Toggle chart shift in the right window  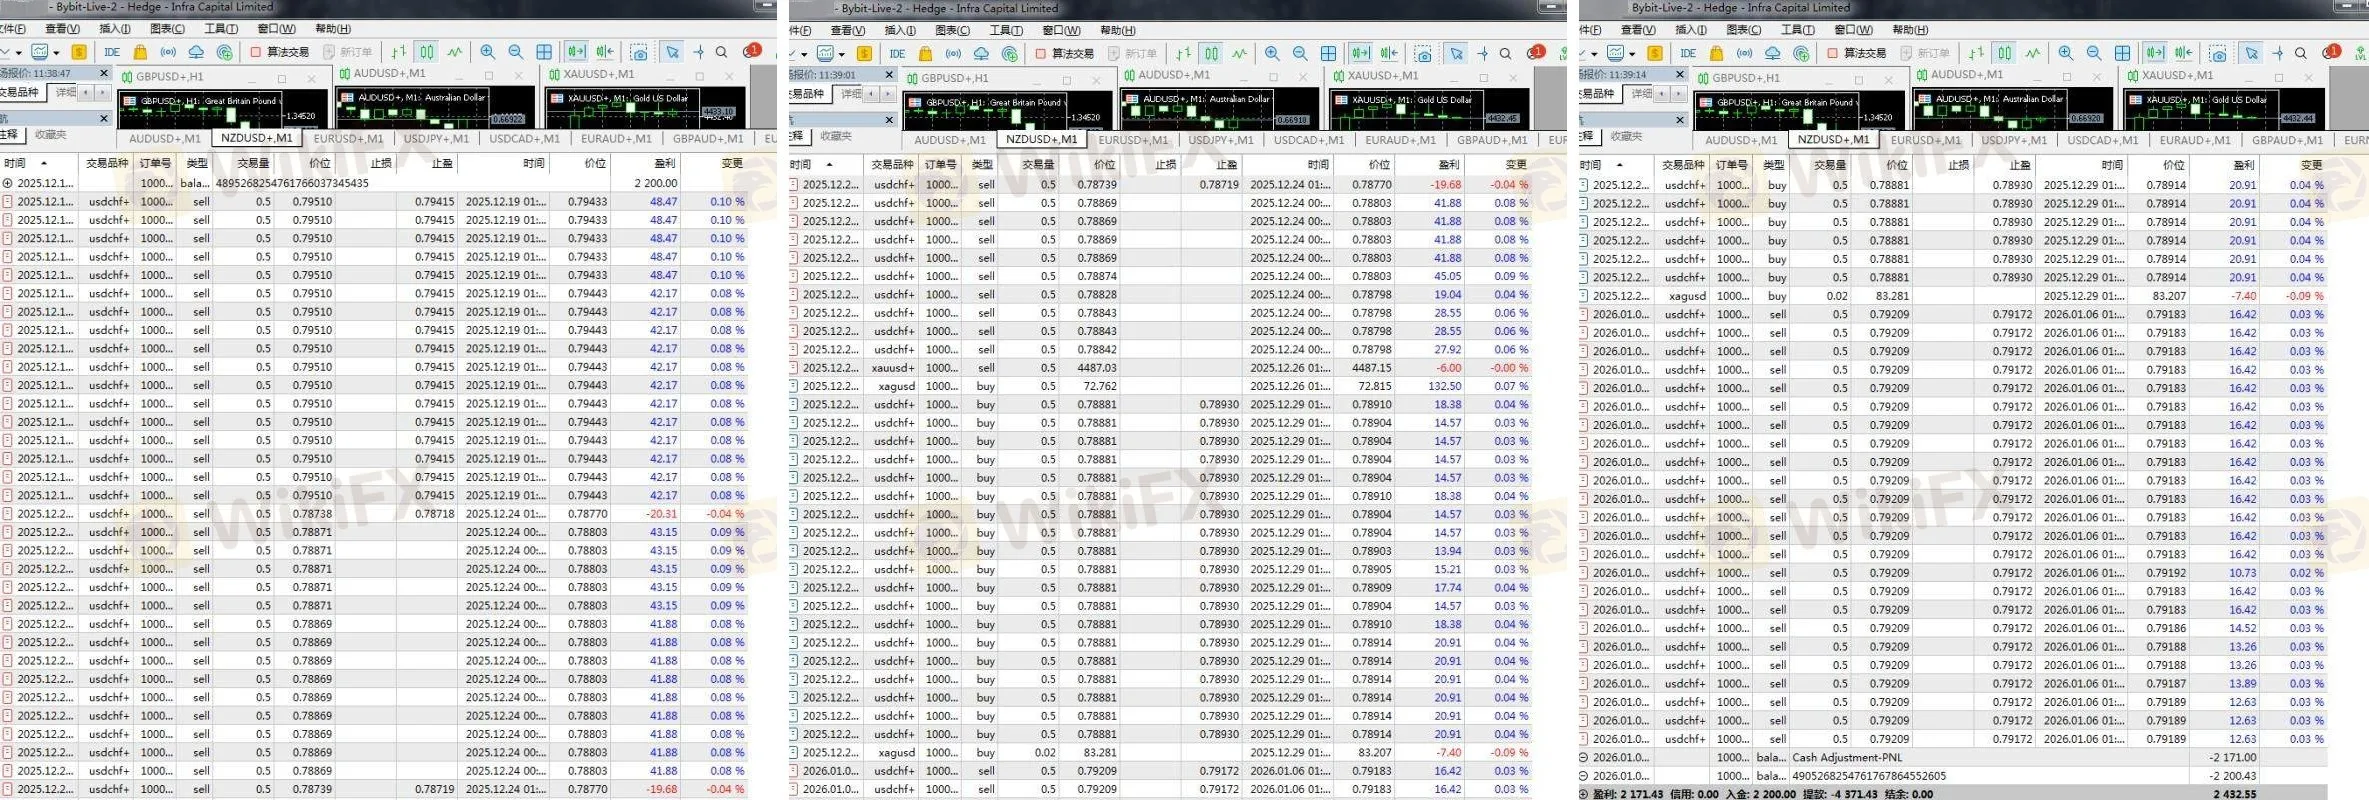(2184, 53)
